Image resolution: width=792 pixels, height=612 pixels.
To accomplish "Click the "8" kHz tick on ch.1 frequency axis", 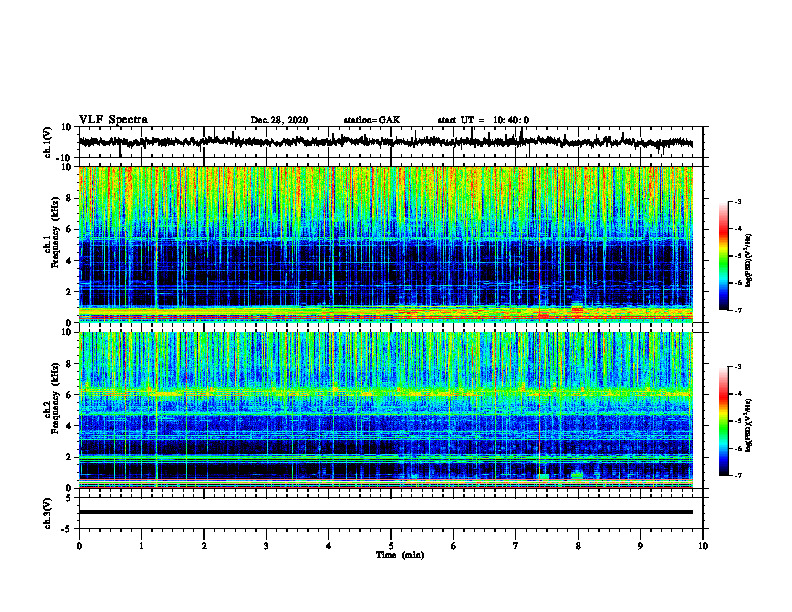I will coord(69,198).
